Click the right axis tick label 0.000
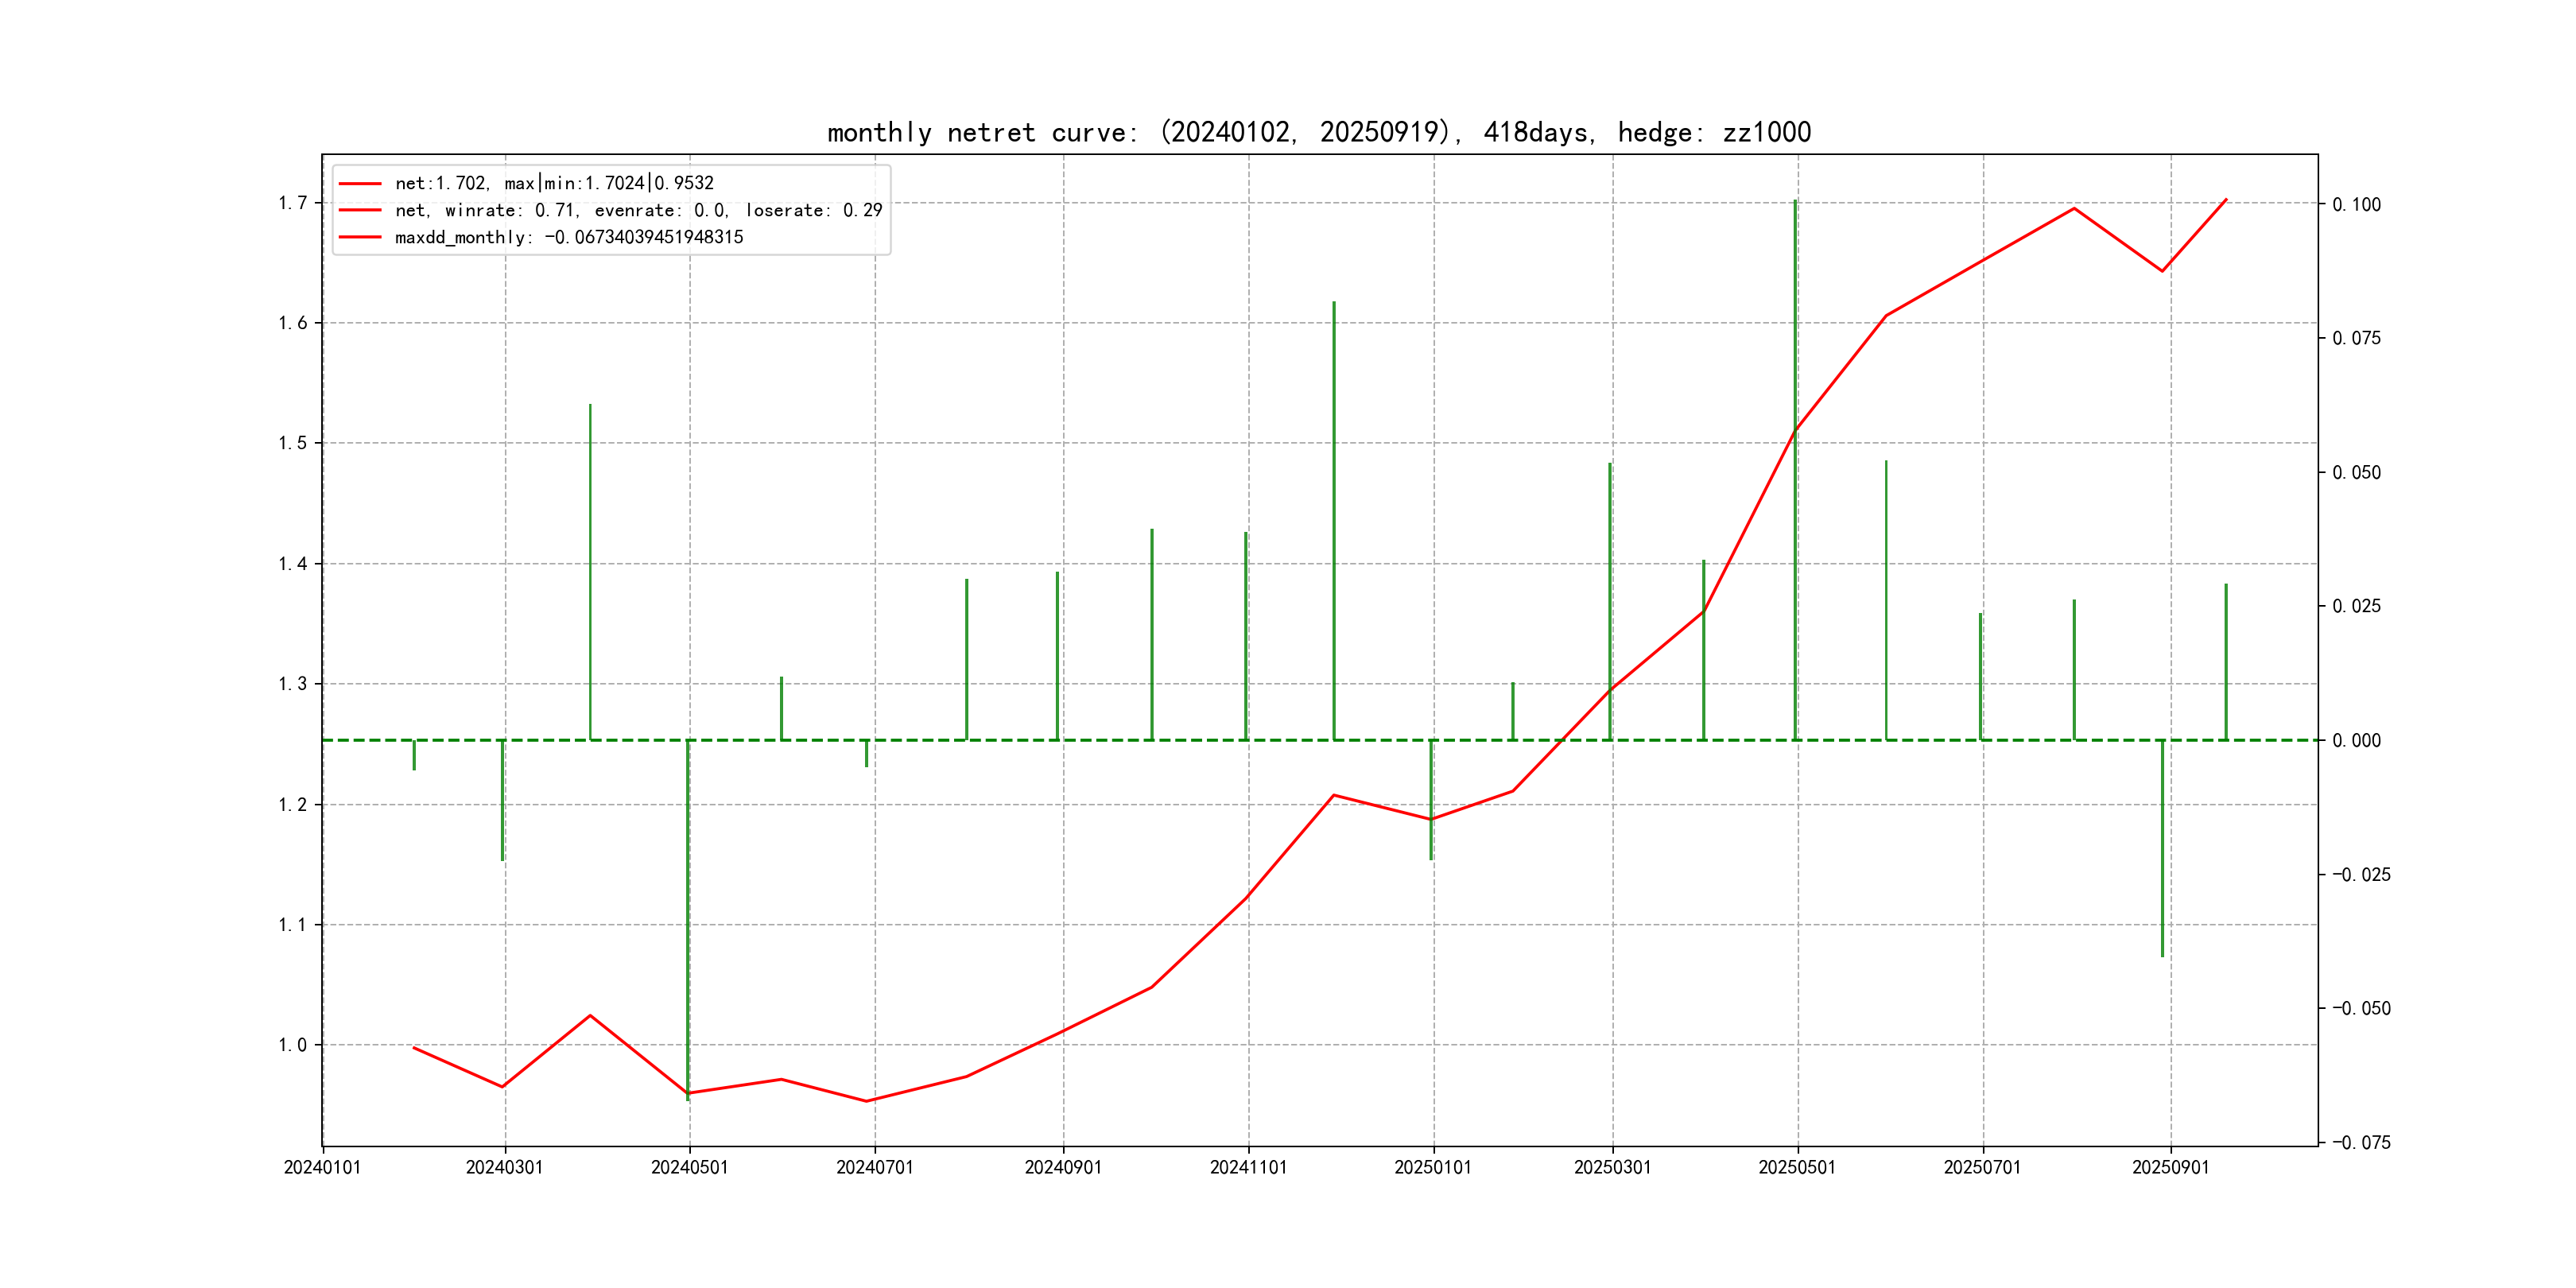Image resolution: width=2576 pixels, height=1288 pixels. pyautogui.click(x=2356, y=741)
